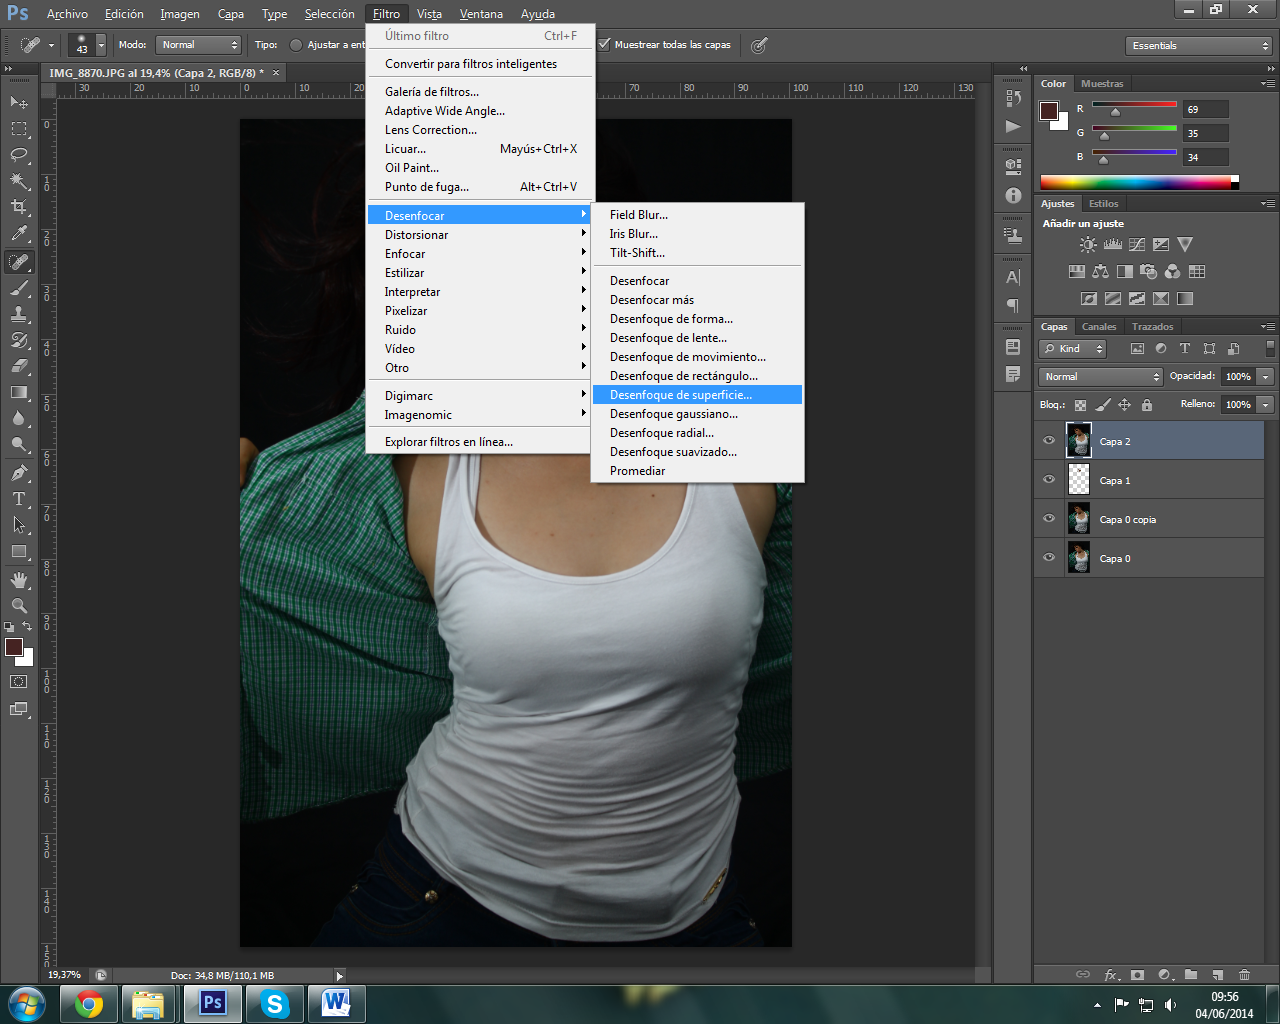This screenshot has width=1280, height=1024.
Task: Create a new layer with the New Layer button
Action: coord(1217,973)
